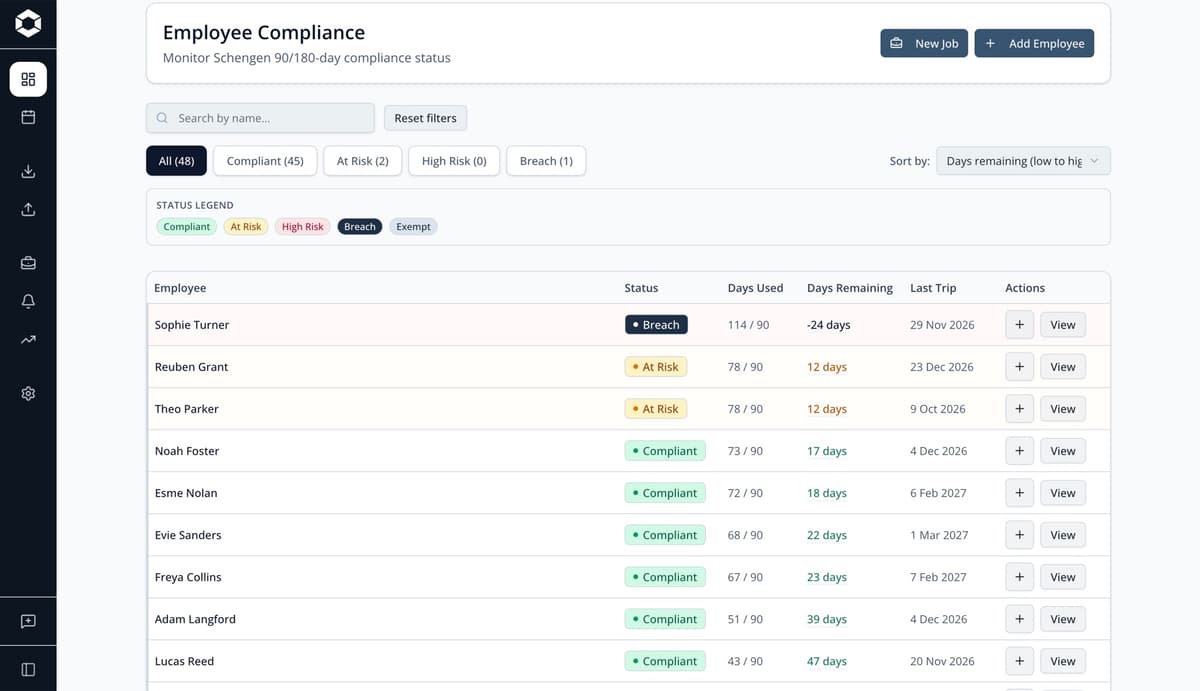Open the briefcase jobs icon in sidebar

28,263
